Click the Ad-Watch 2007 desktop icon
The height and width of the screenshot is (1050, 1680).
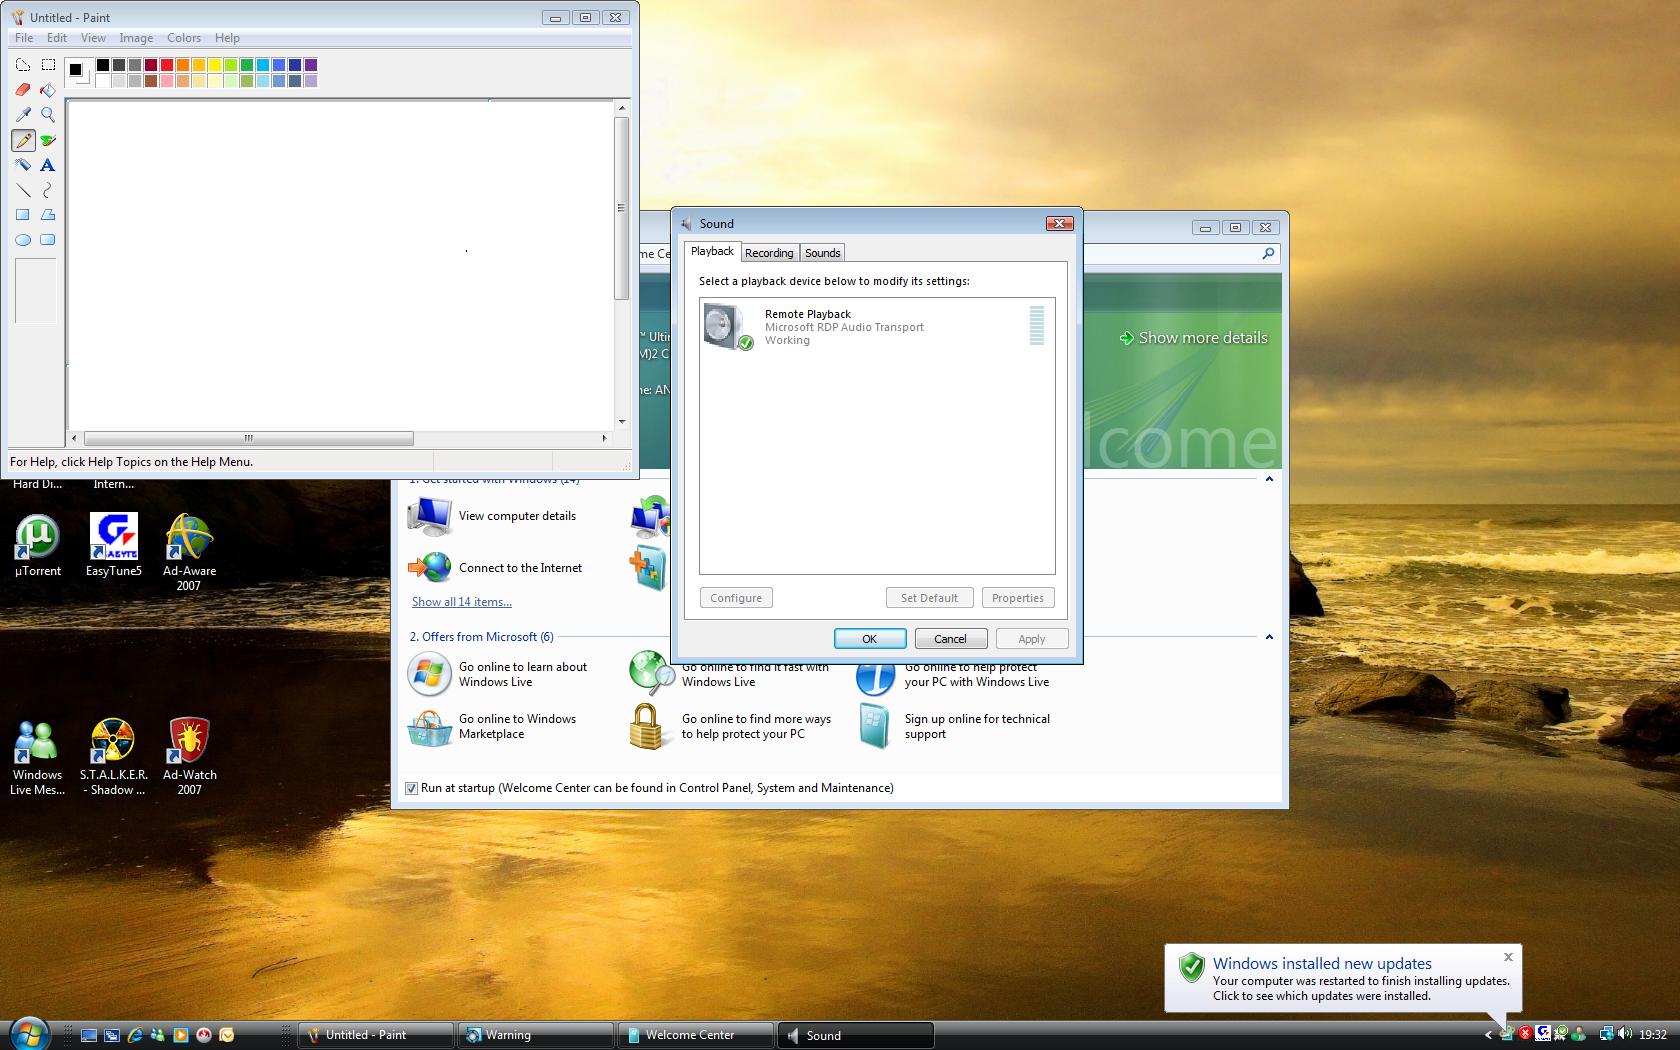pos(189,756)
